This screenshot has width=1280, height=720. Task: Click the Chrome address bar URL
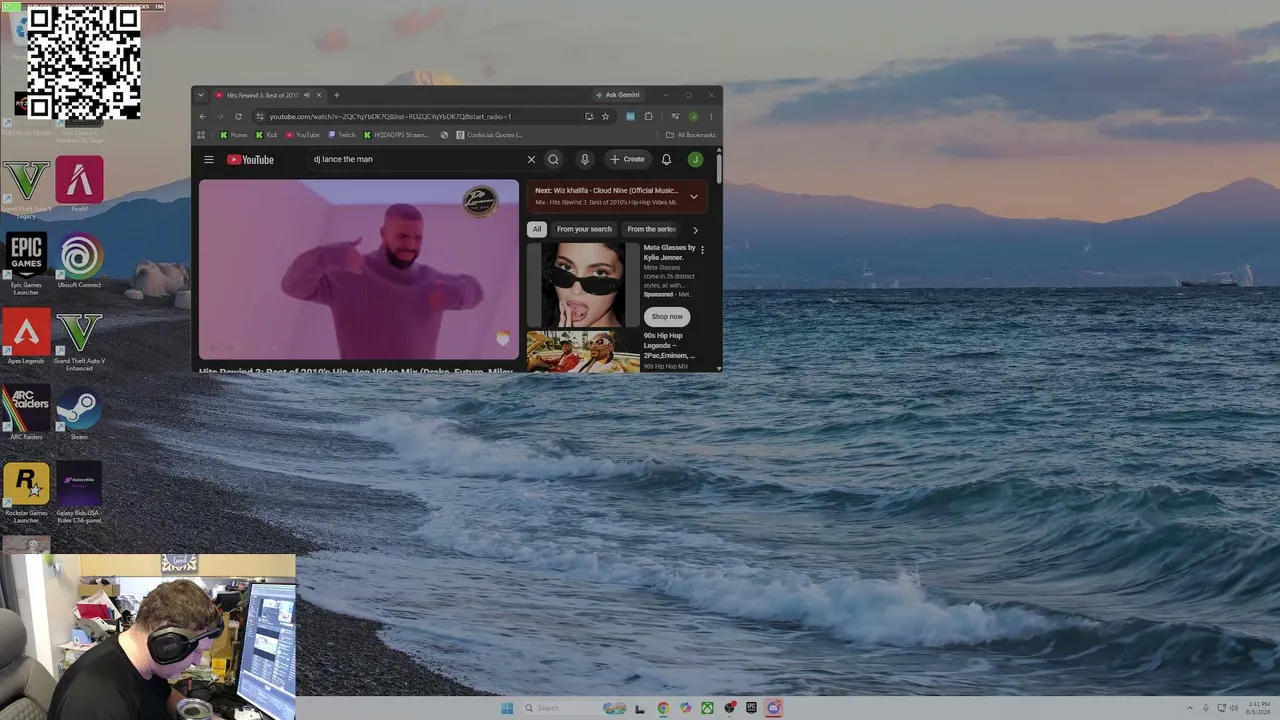point(390,116)
